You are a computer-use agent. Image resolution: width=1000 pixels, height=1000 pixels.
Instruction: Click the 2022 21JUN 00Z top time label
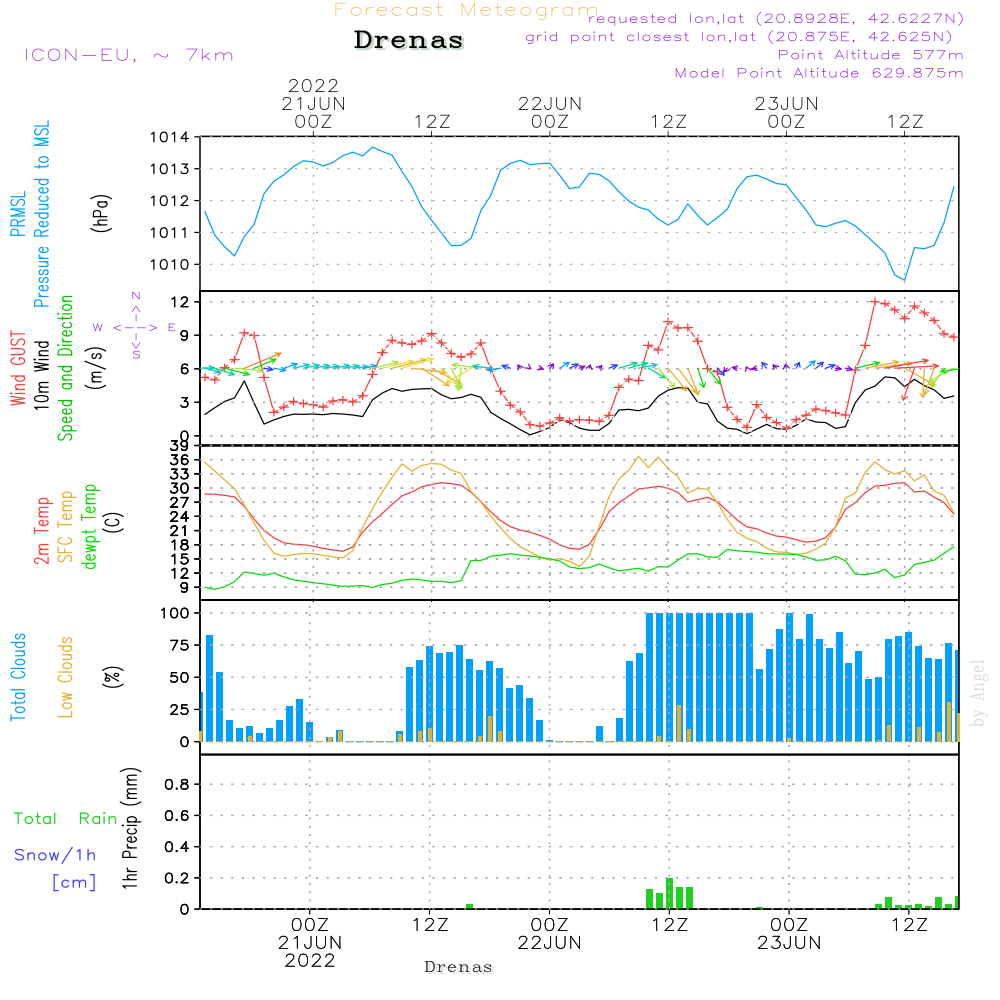[313, 103]
